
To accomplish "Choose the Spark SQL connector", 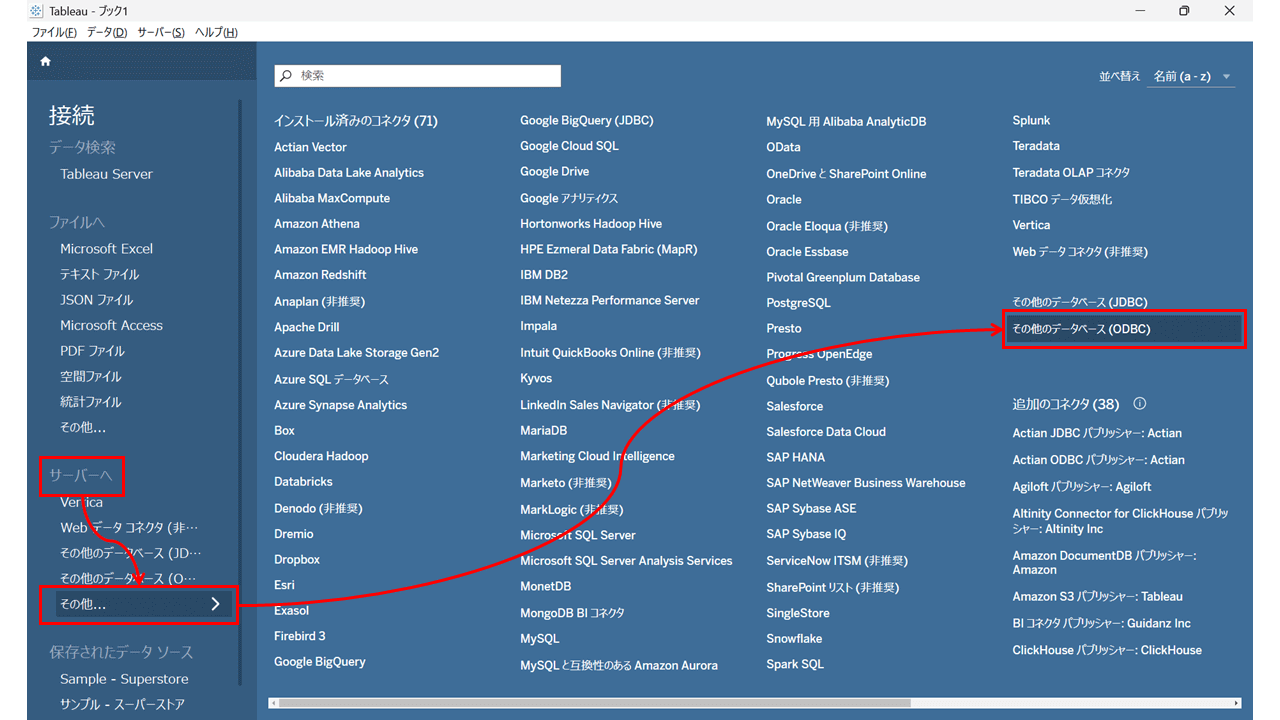I will tap(796, 664).
